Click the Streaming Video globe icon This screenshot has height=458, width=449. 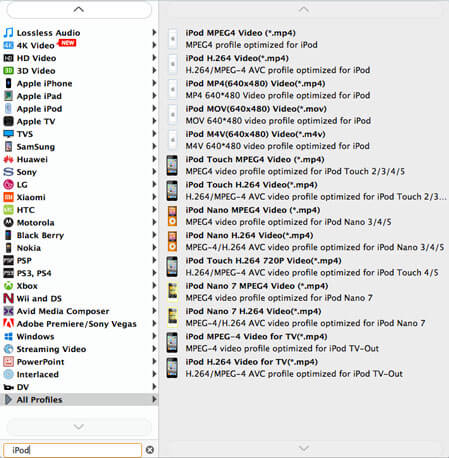8,349
